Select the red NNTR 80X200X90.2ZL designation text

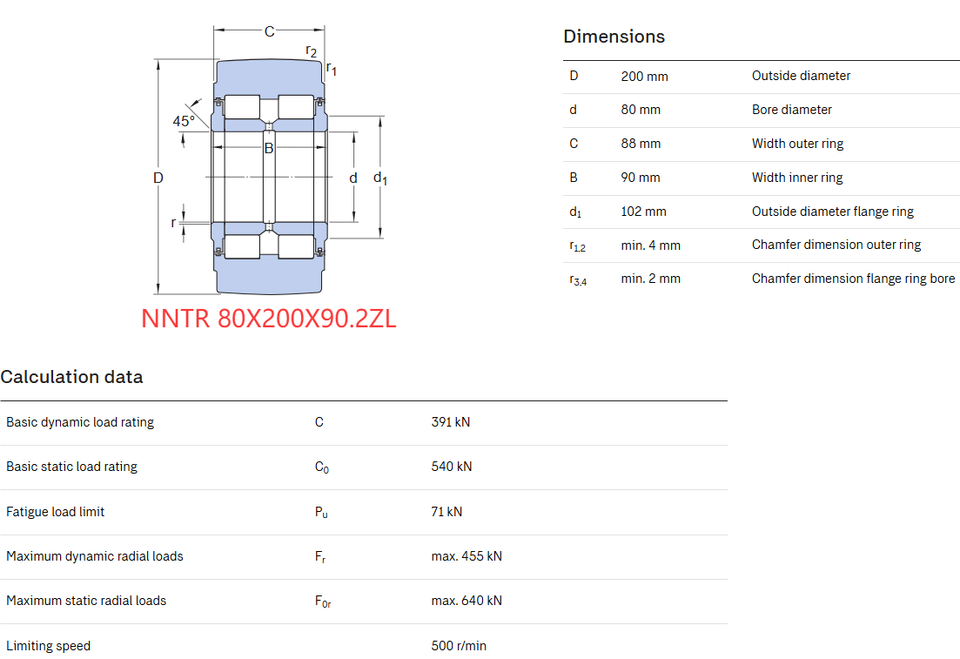click(x=269, y=318)
